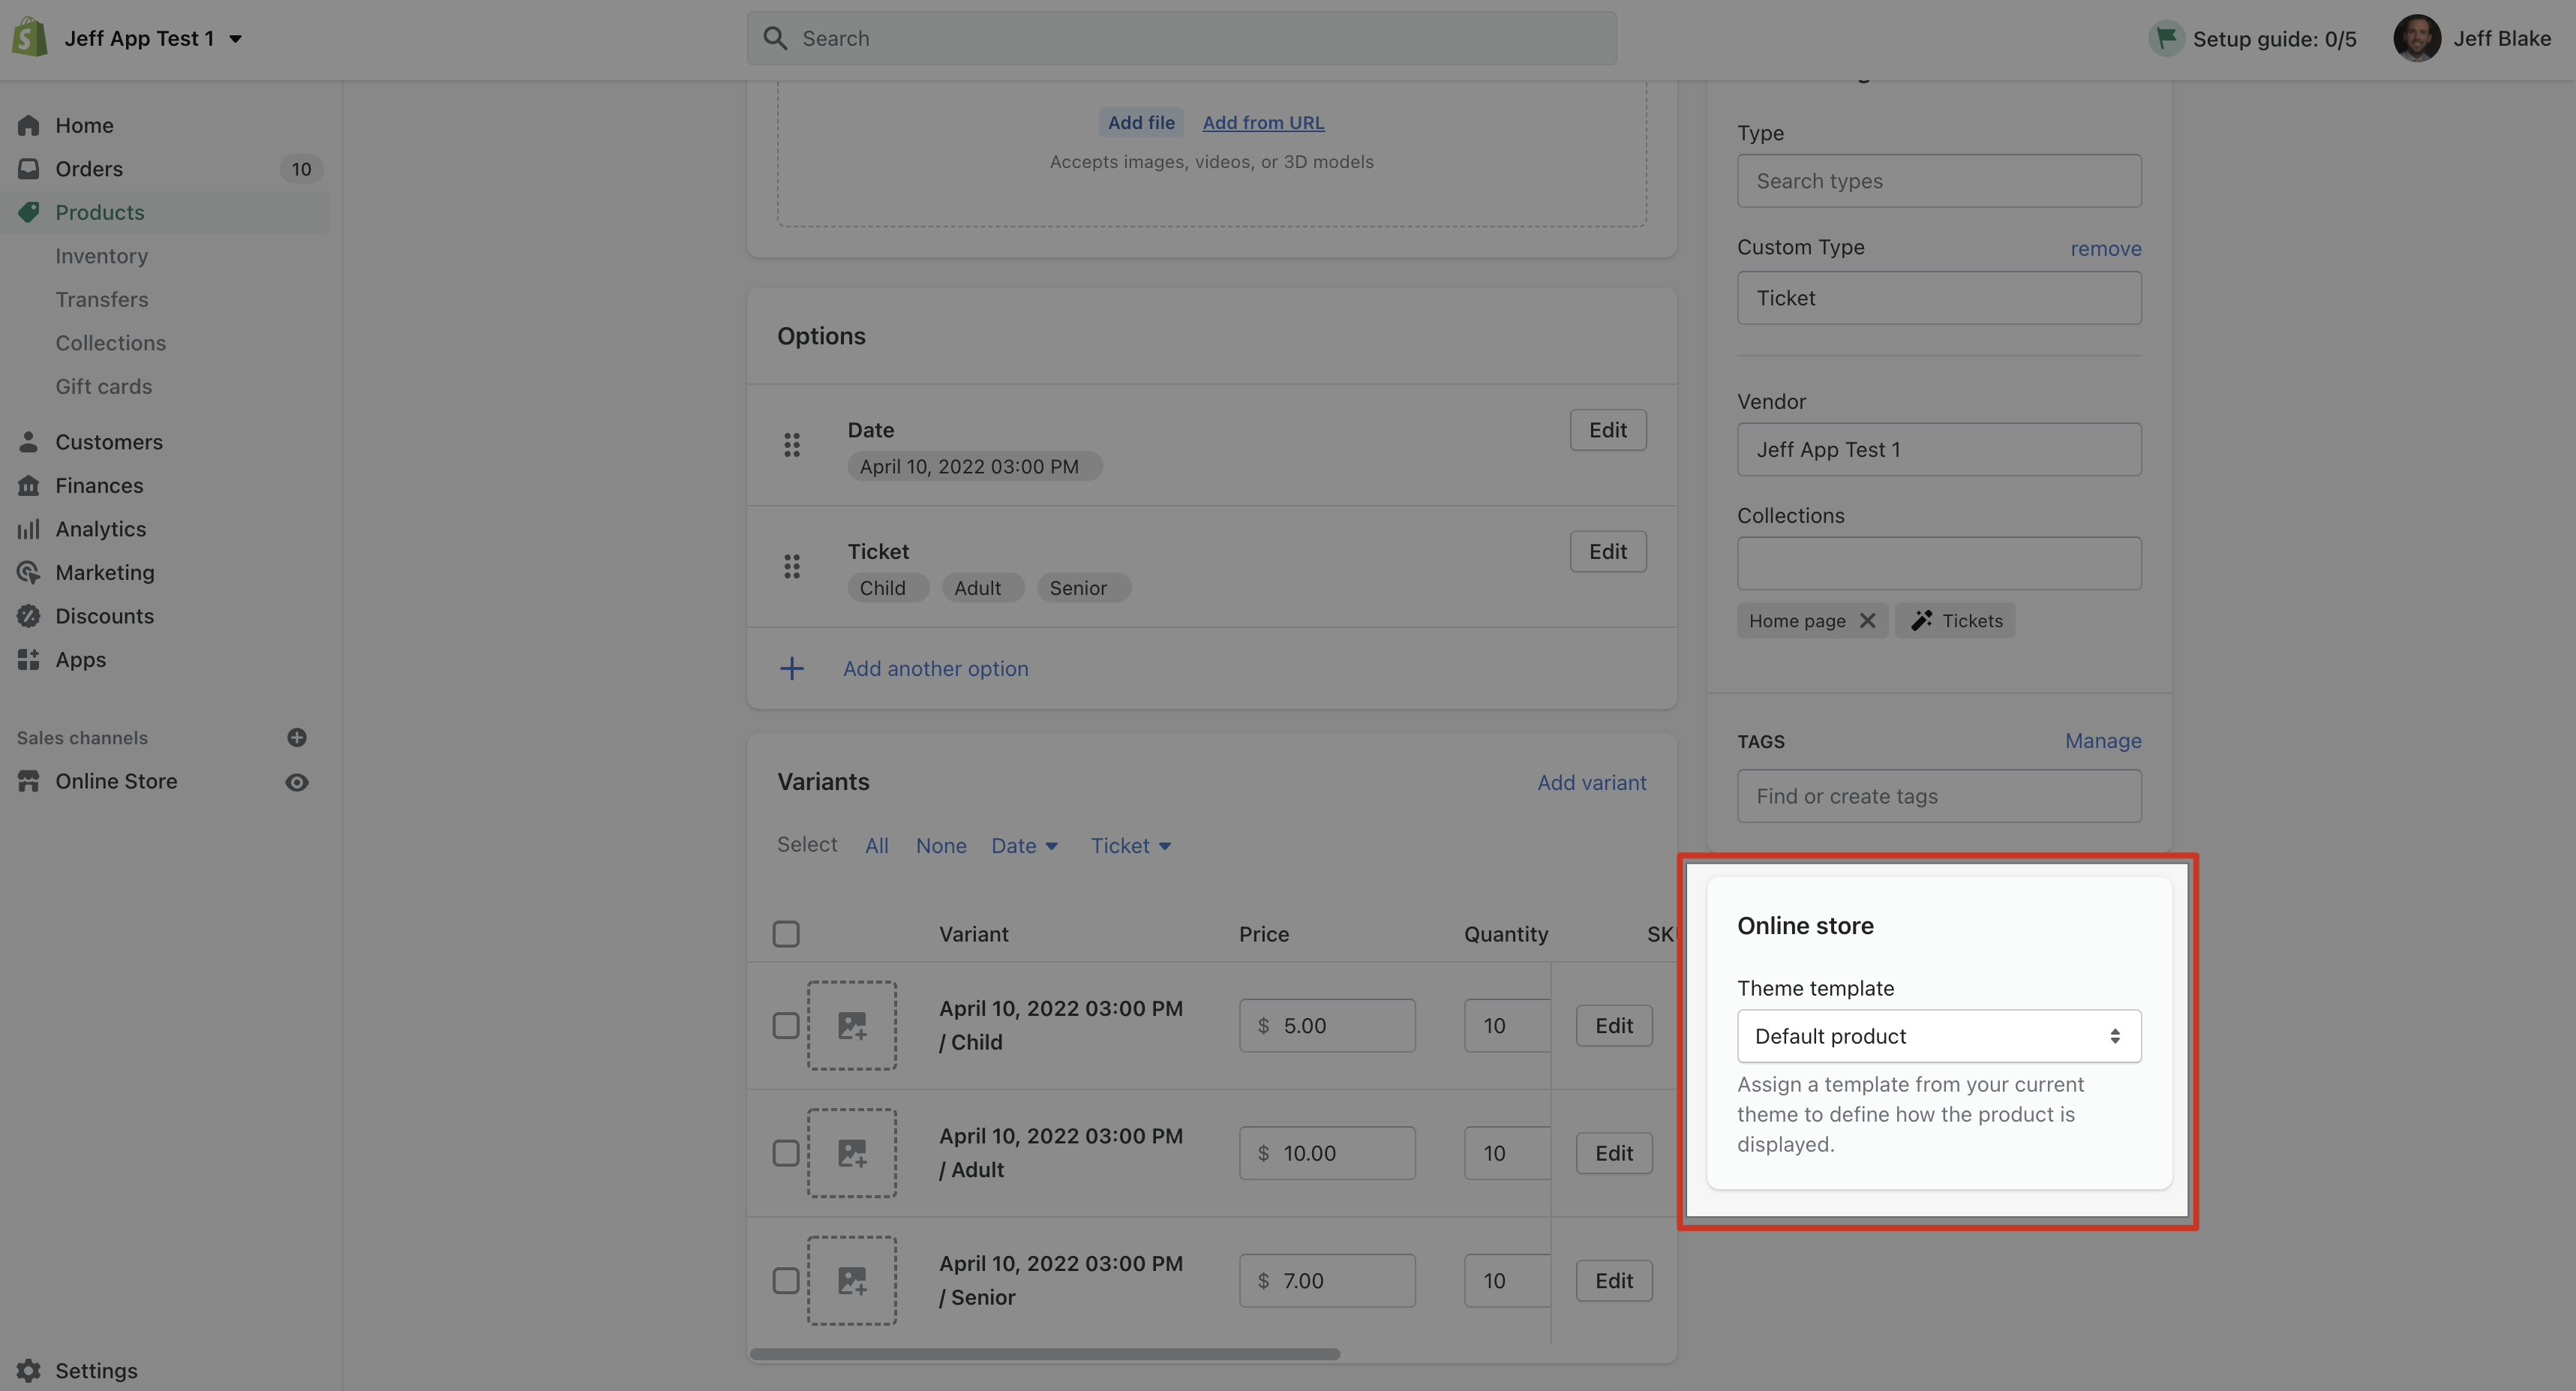
Task: Click the Vendor field
Action: 1938,449
